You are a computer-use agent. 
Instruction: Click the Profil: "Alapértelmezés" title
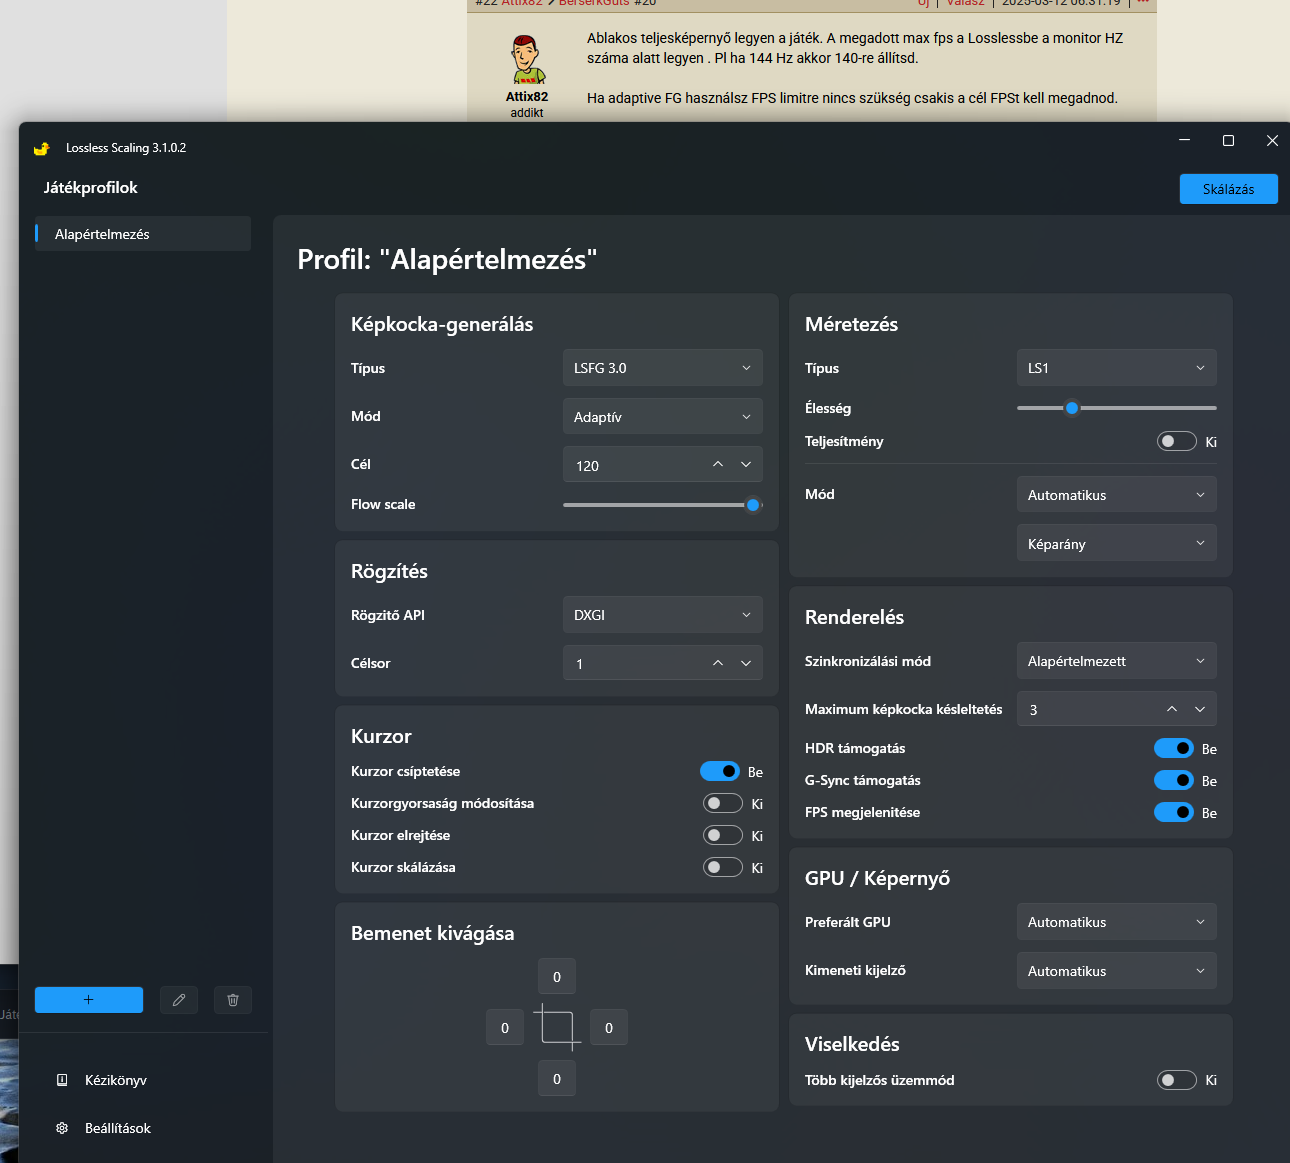(x=447, y=260)
